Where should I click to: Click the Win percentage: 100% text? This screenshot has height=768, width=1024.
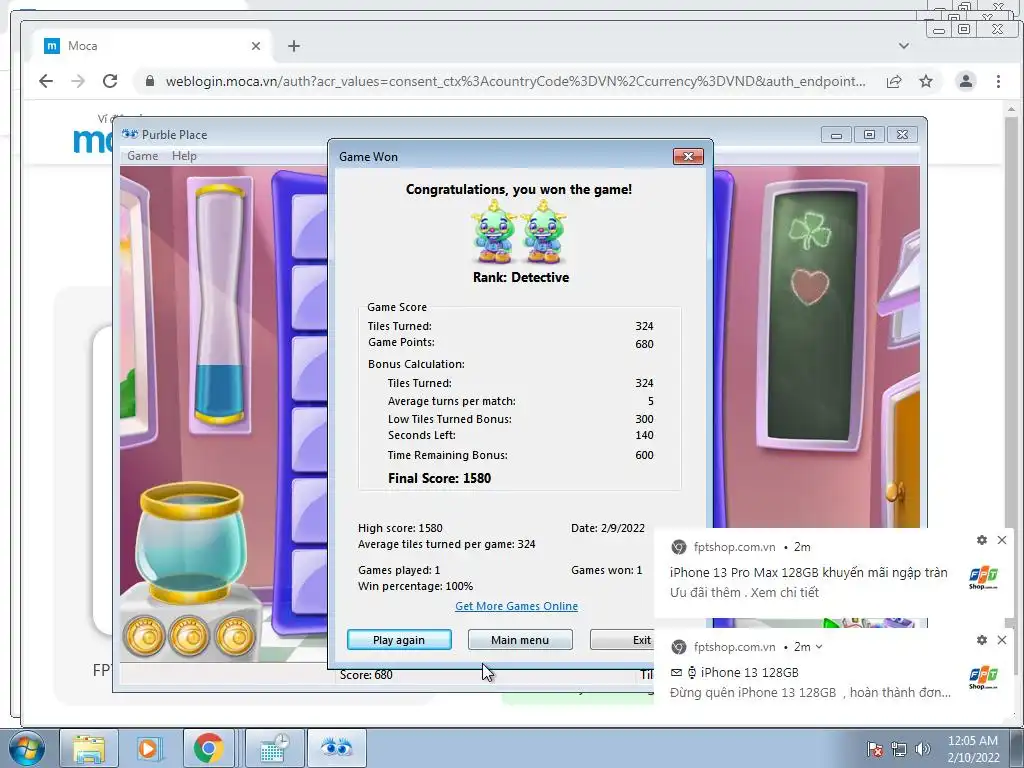[x=415, y=586]
